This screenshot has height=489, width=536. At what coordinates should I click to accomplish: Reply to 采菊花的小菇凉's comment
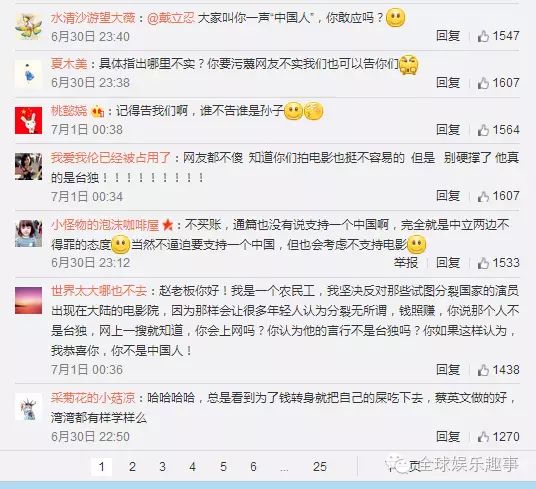pyautogui.click(x=448, y=437)
